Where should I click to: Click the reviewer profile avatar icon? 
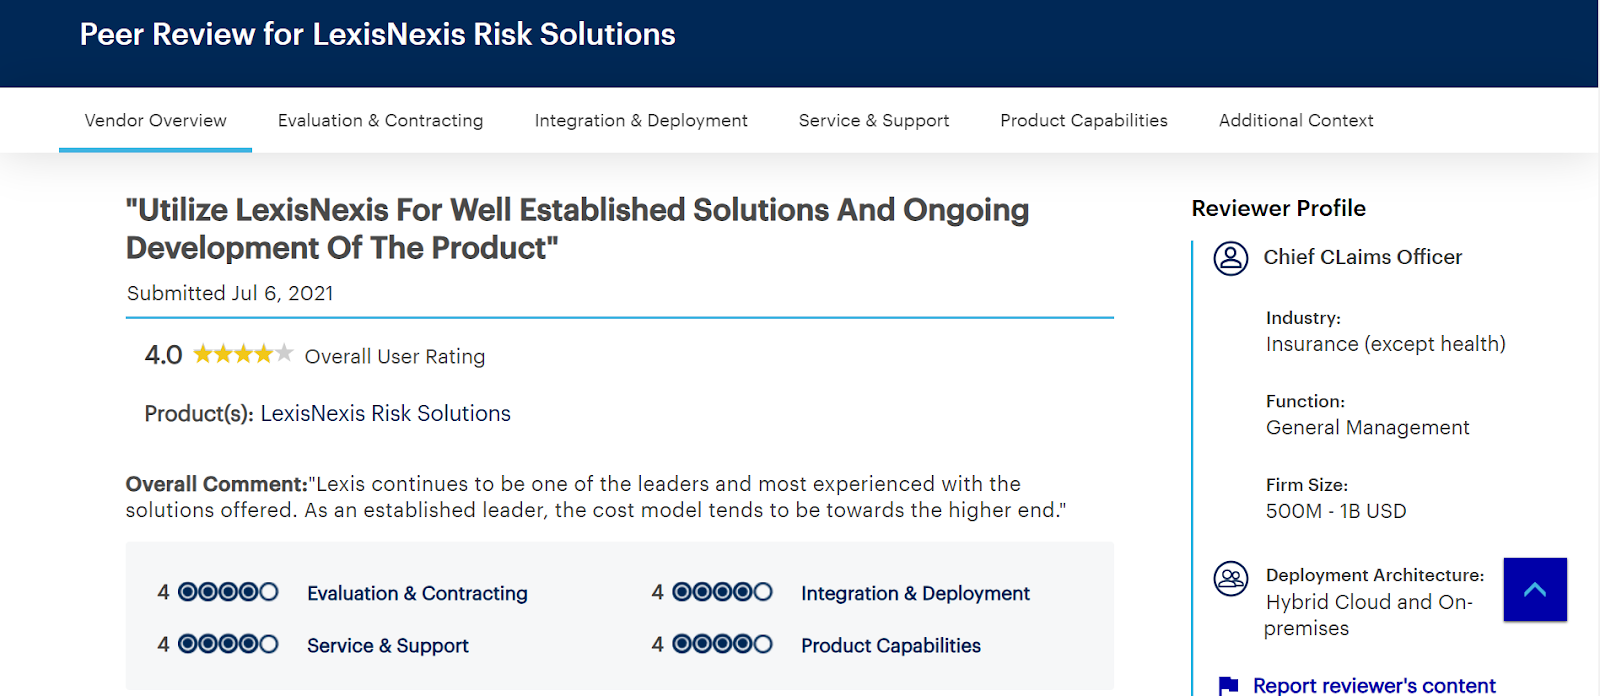[x=1231, y=258]
